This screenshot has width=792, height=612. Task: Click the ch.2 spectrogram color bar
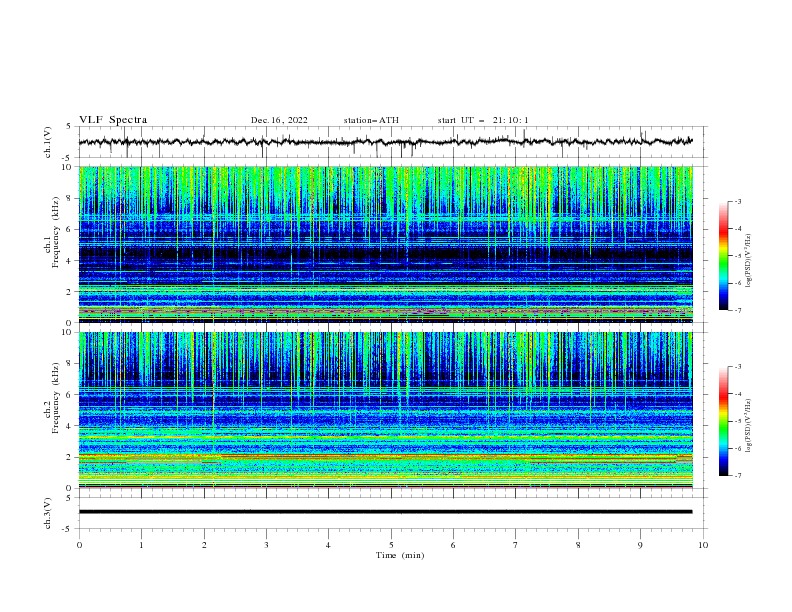[723, 421]
